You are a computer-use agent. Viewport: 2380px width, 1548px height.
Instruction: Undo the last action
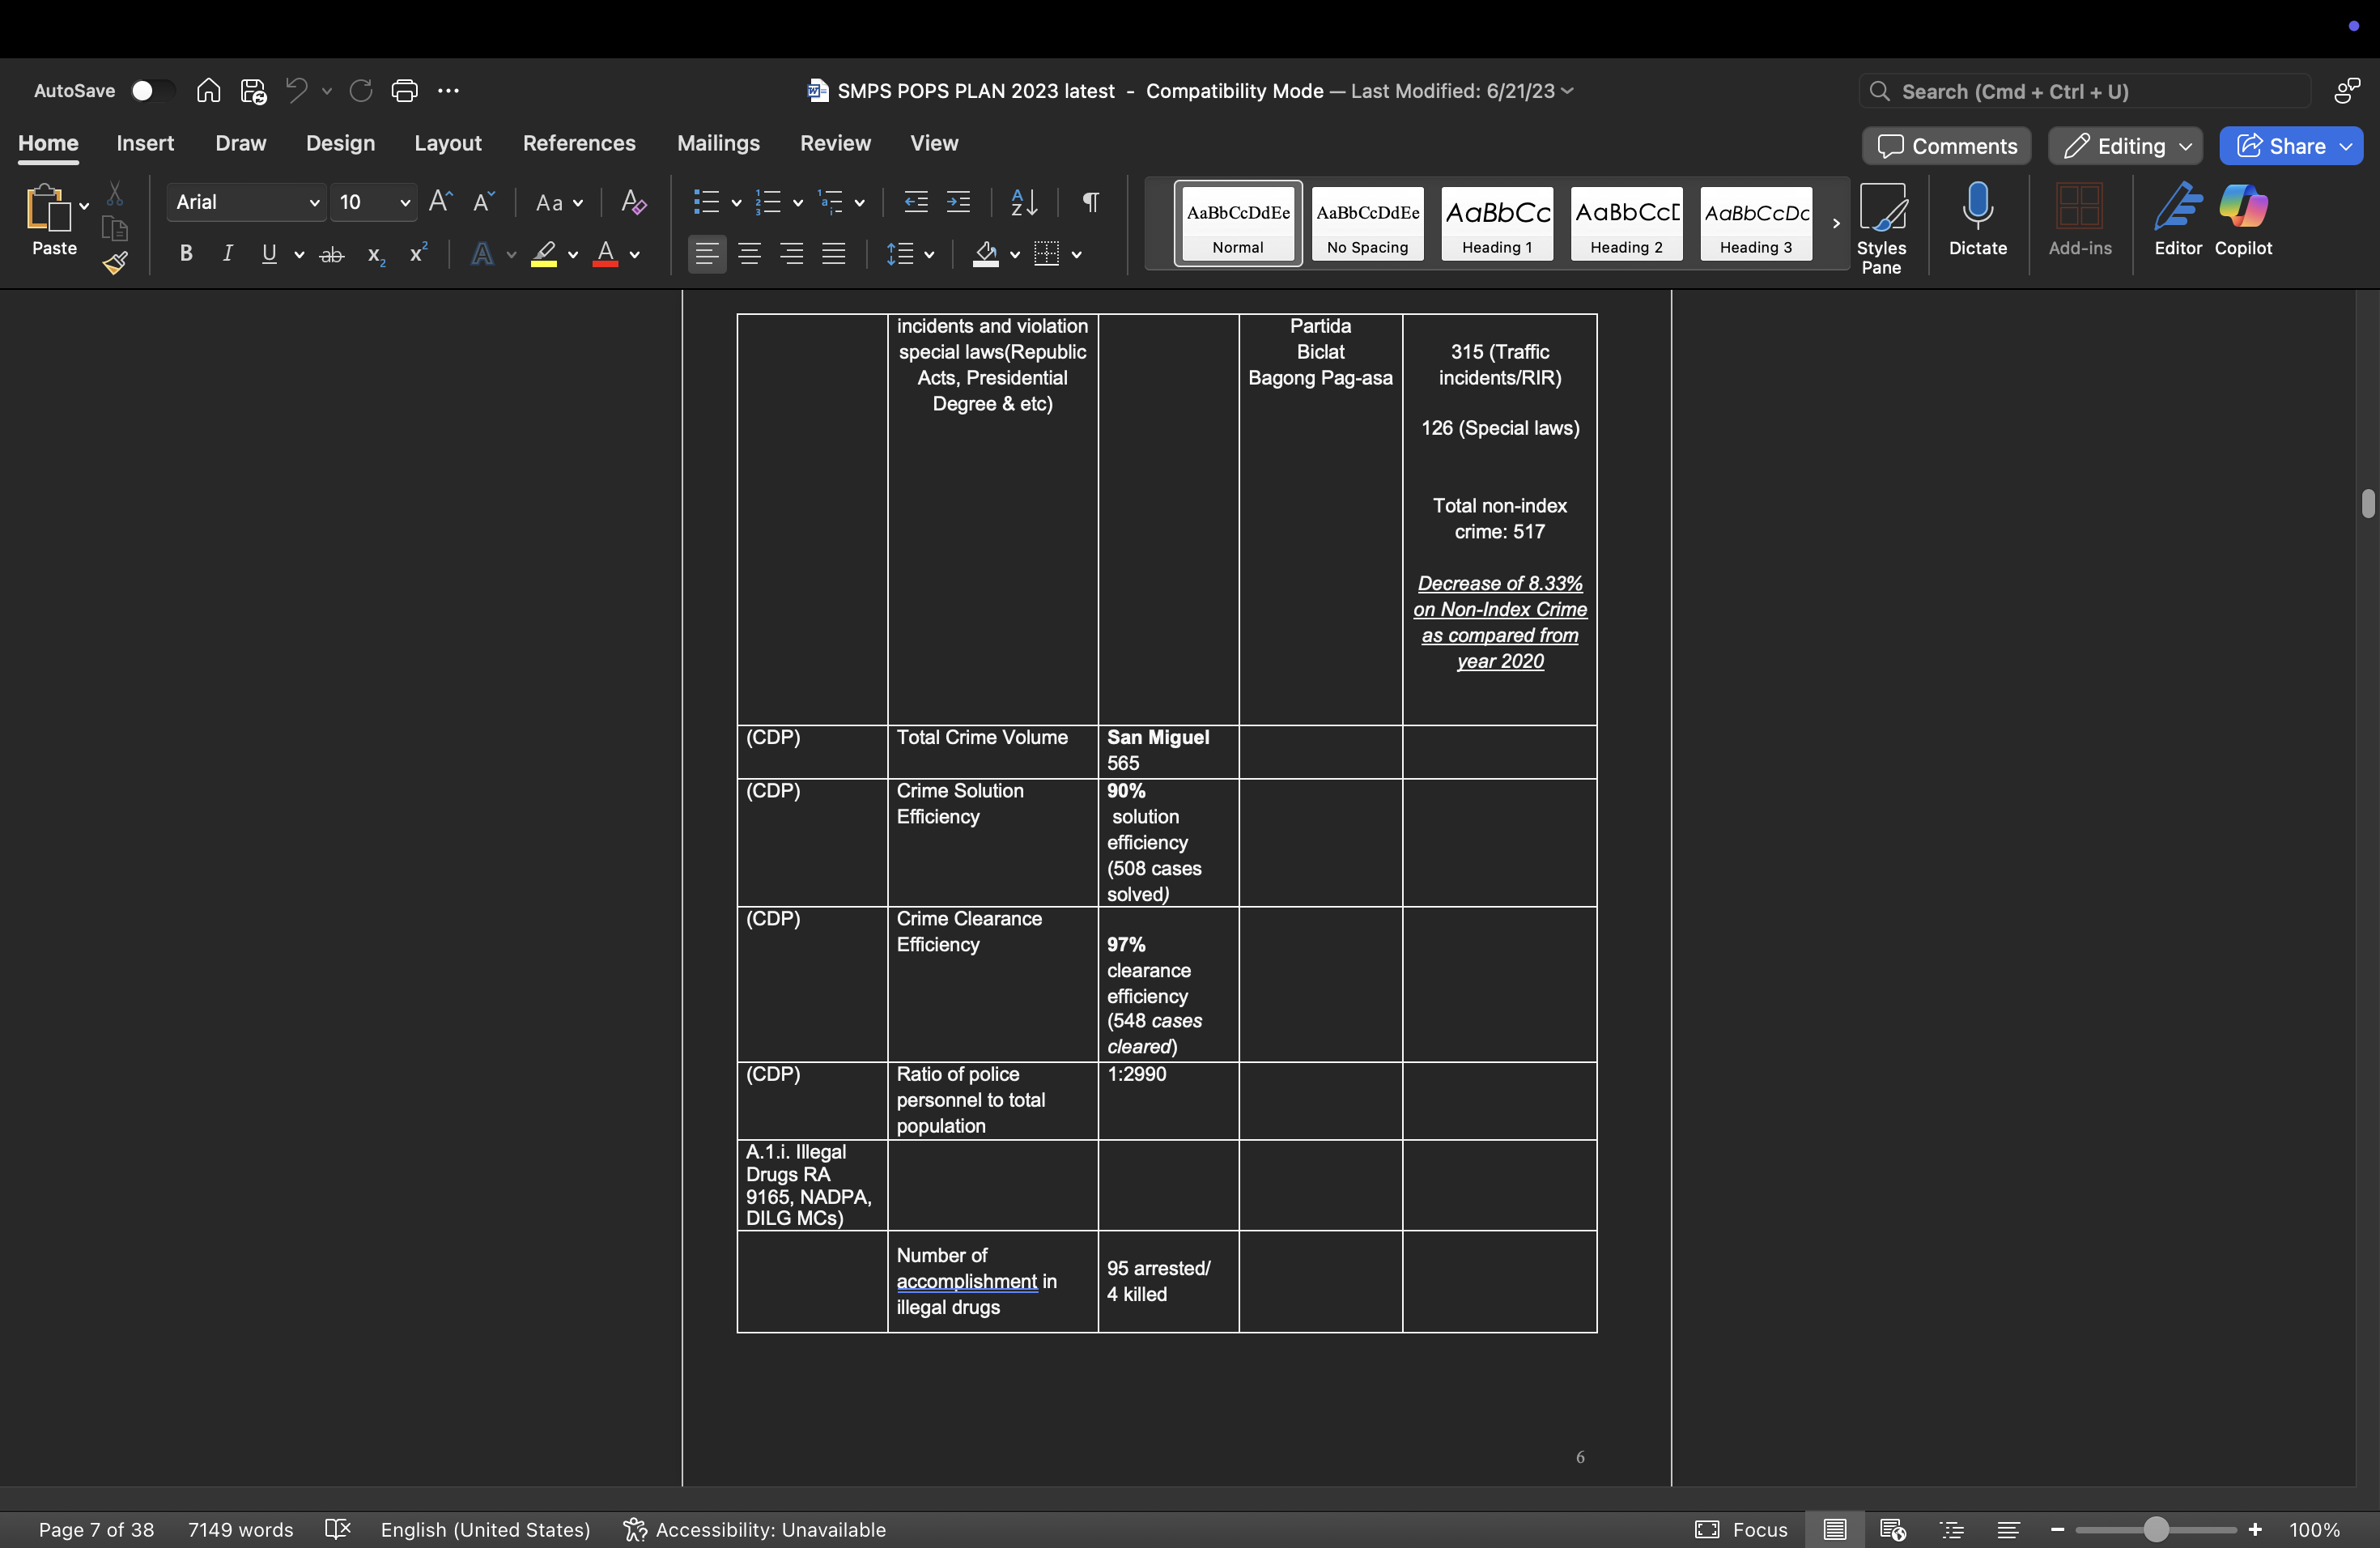(296, 91)
